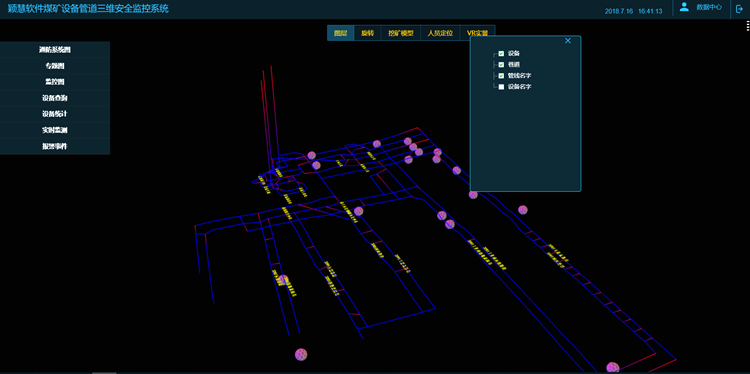Open the first sidebar item above 专题图
This screenshot has height=374, width=750.
point(55,50)
